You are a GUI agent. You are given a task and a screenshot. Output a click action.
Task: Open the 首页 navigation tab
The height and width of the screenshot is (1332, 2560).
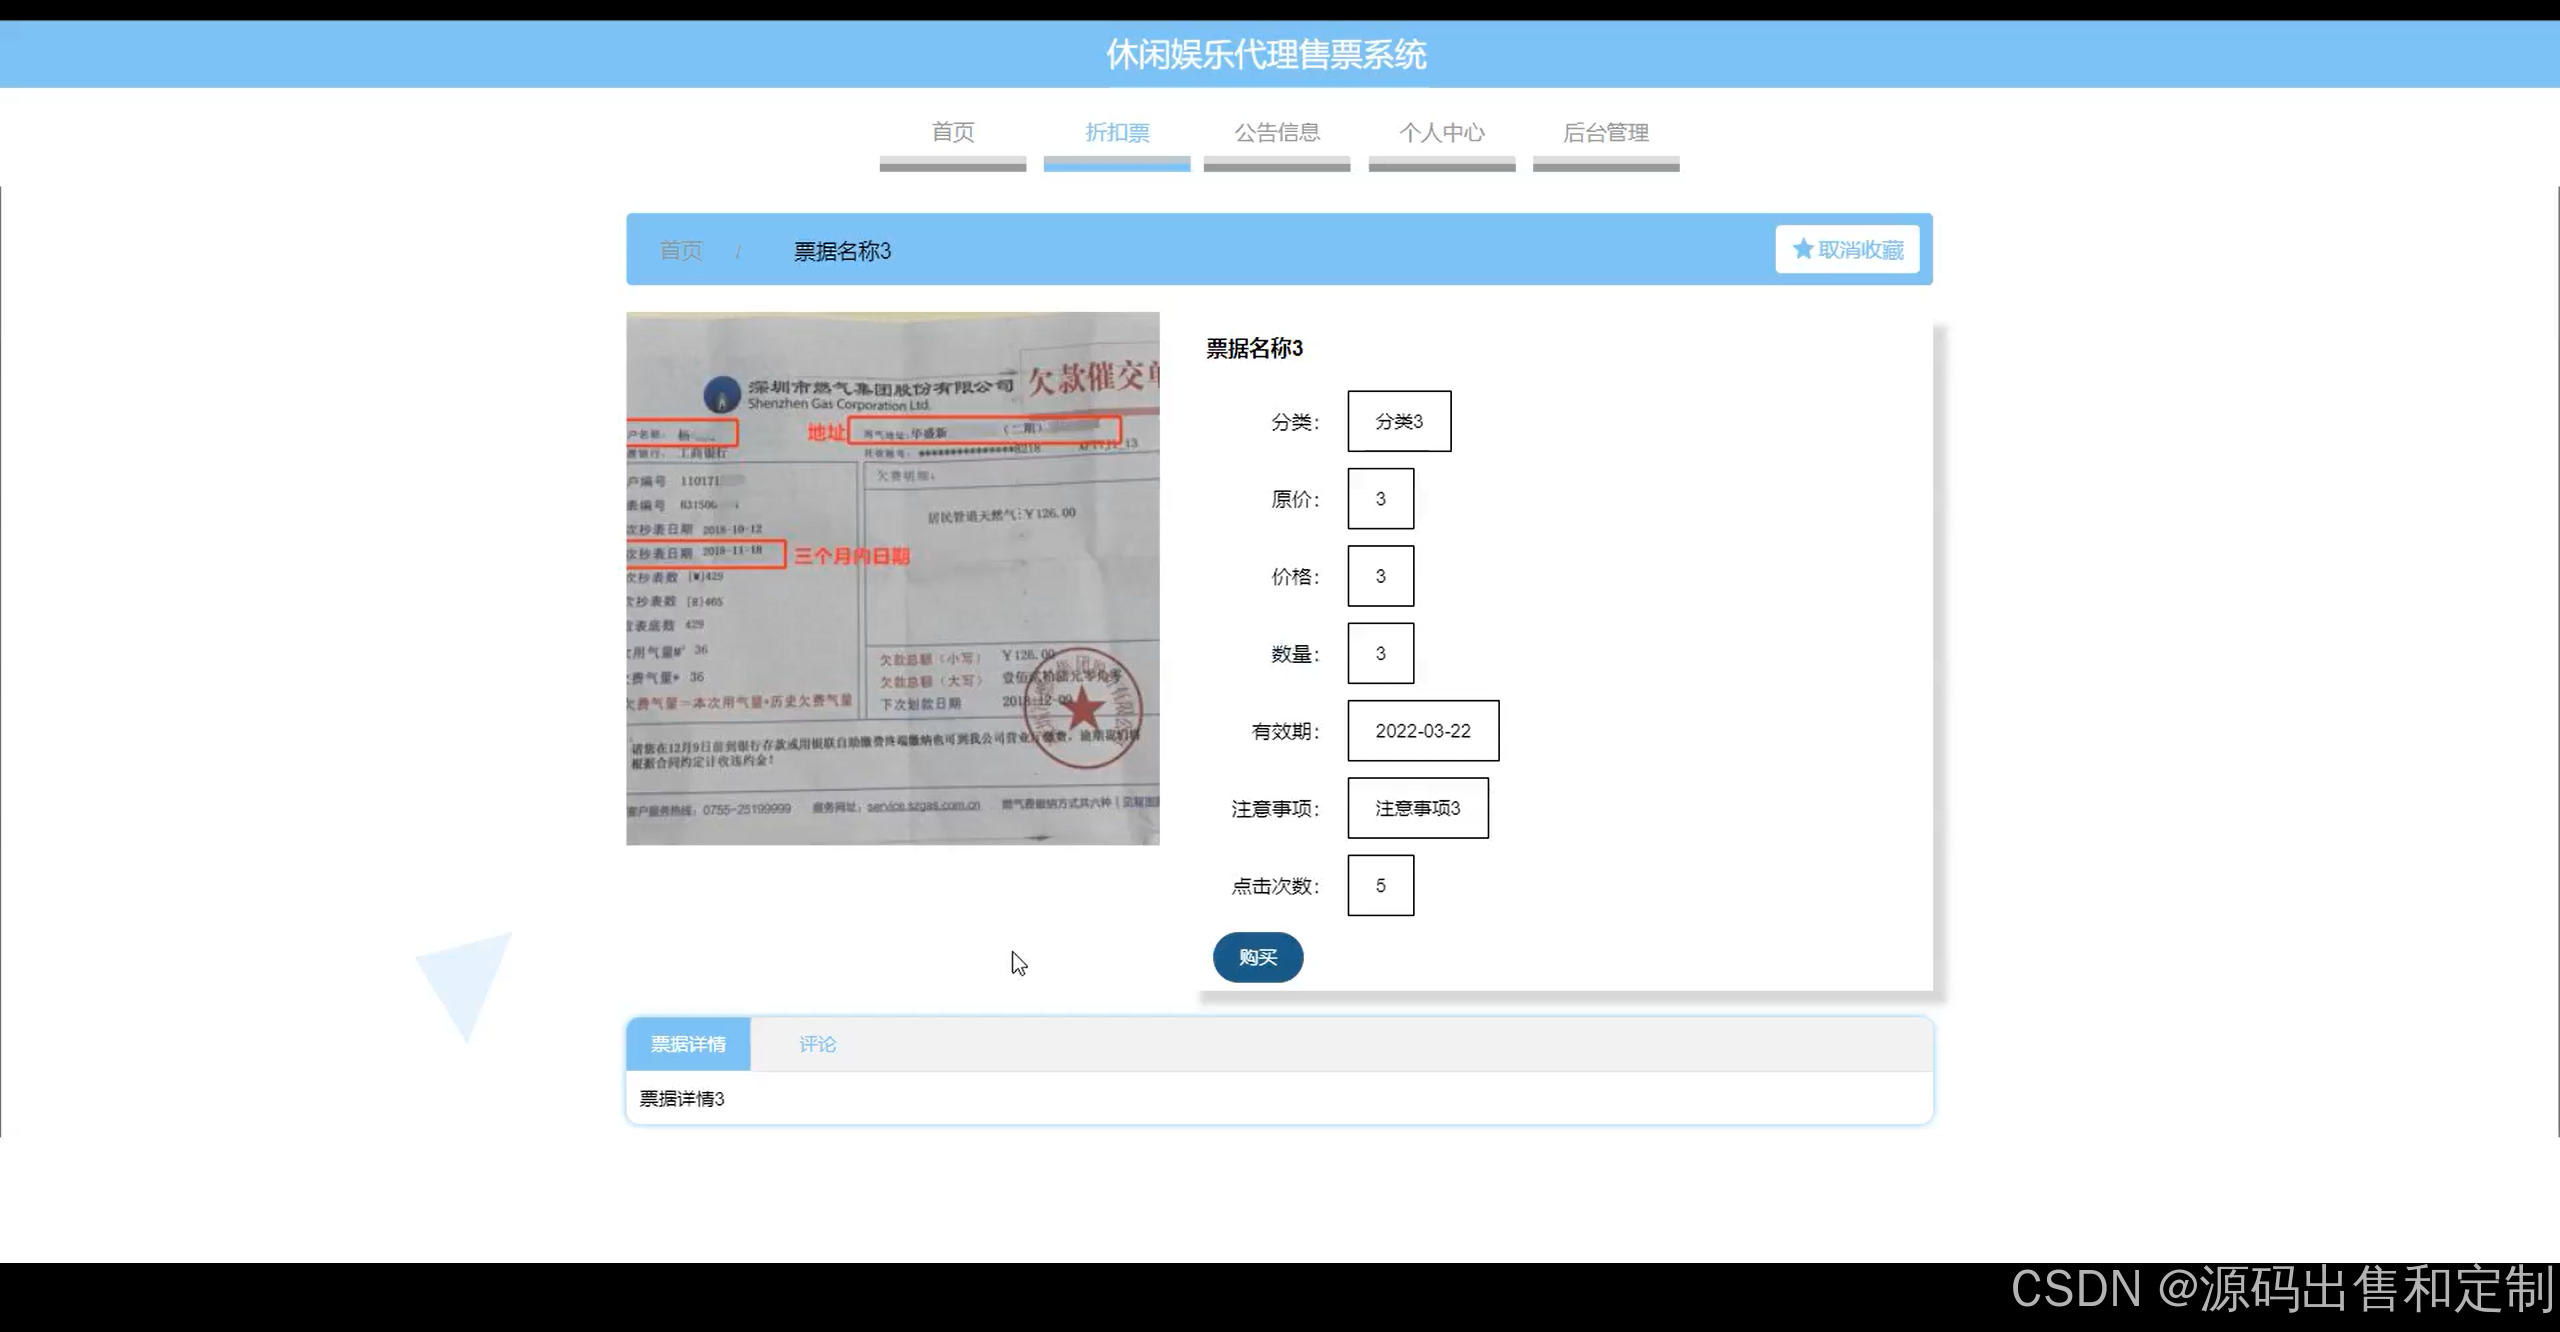coord(952,133)
